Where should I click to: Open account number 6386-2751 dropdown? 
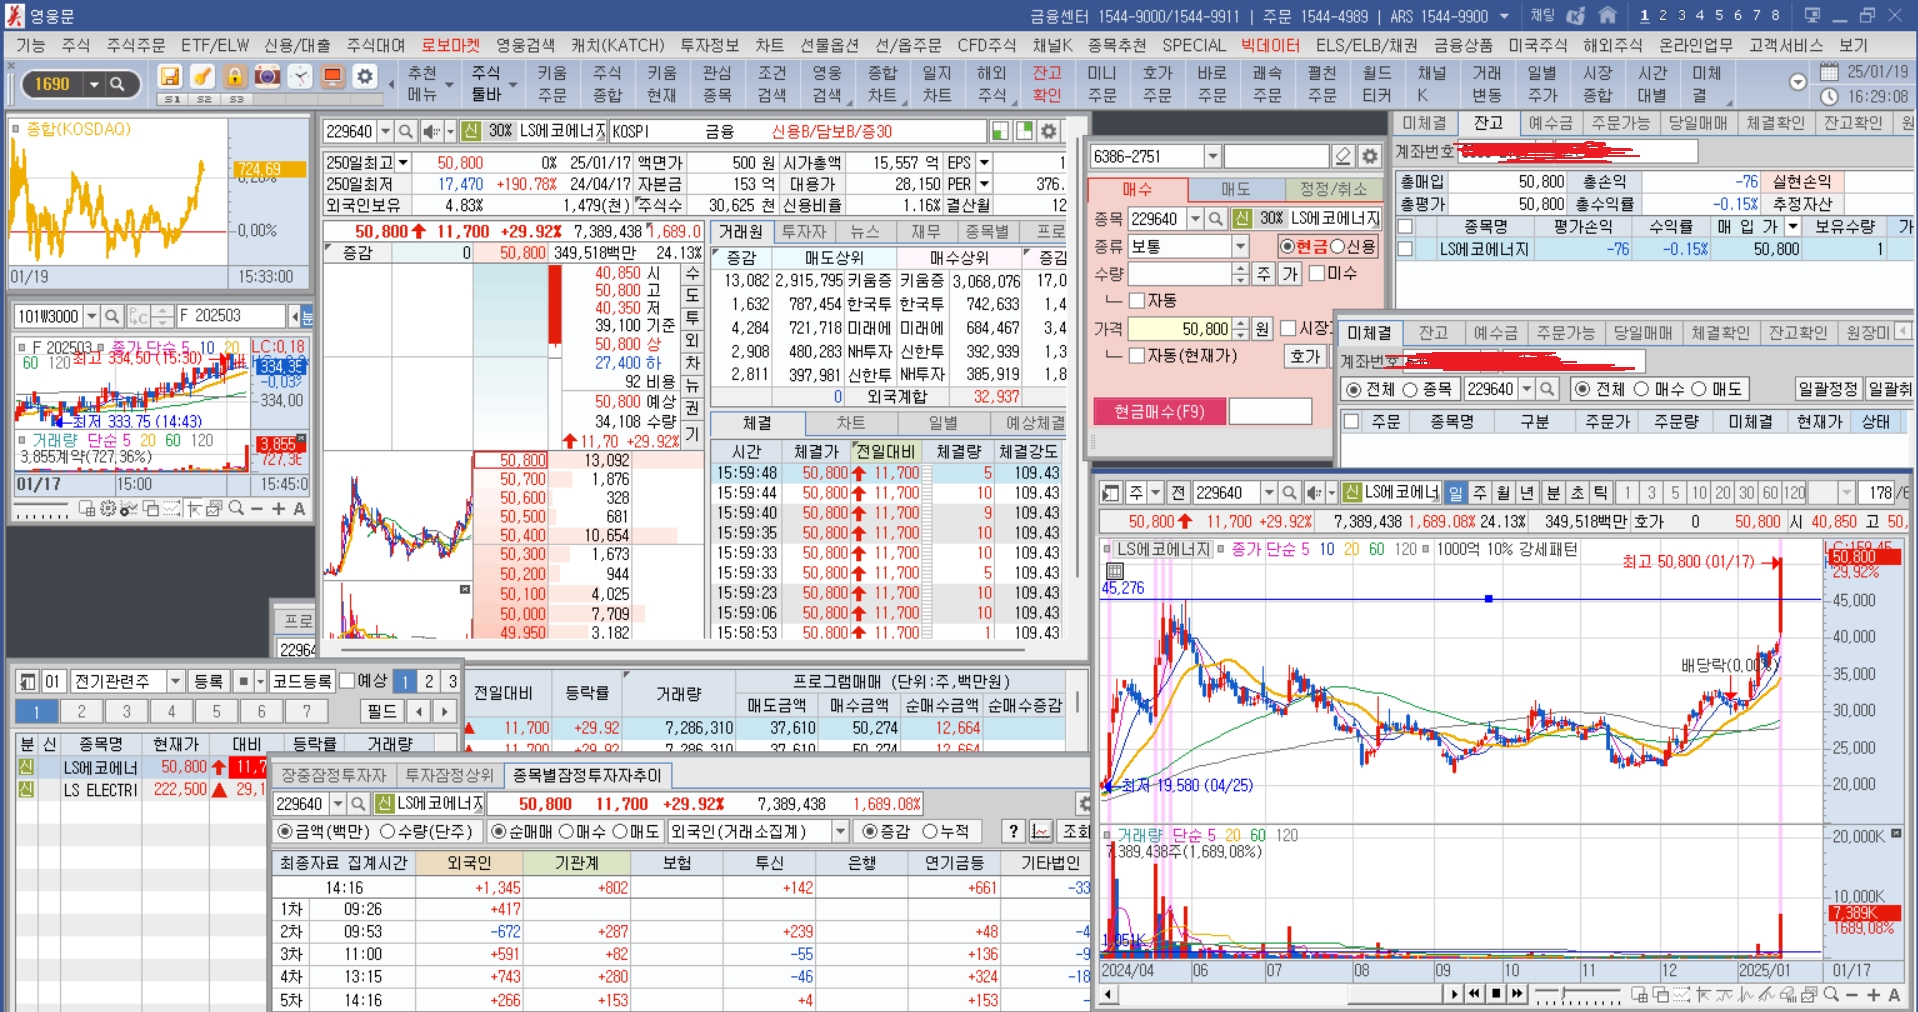pos(1212,156)
